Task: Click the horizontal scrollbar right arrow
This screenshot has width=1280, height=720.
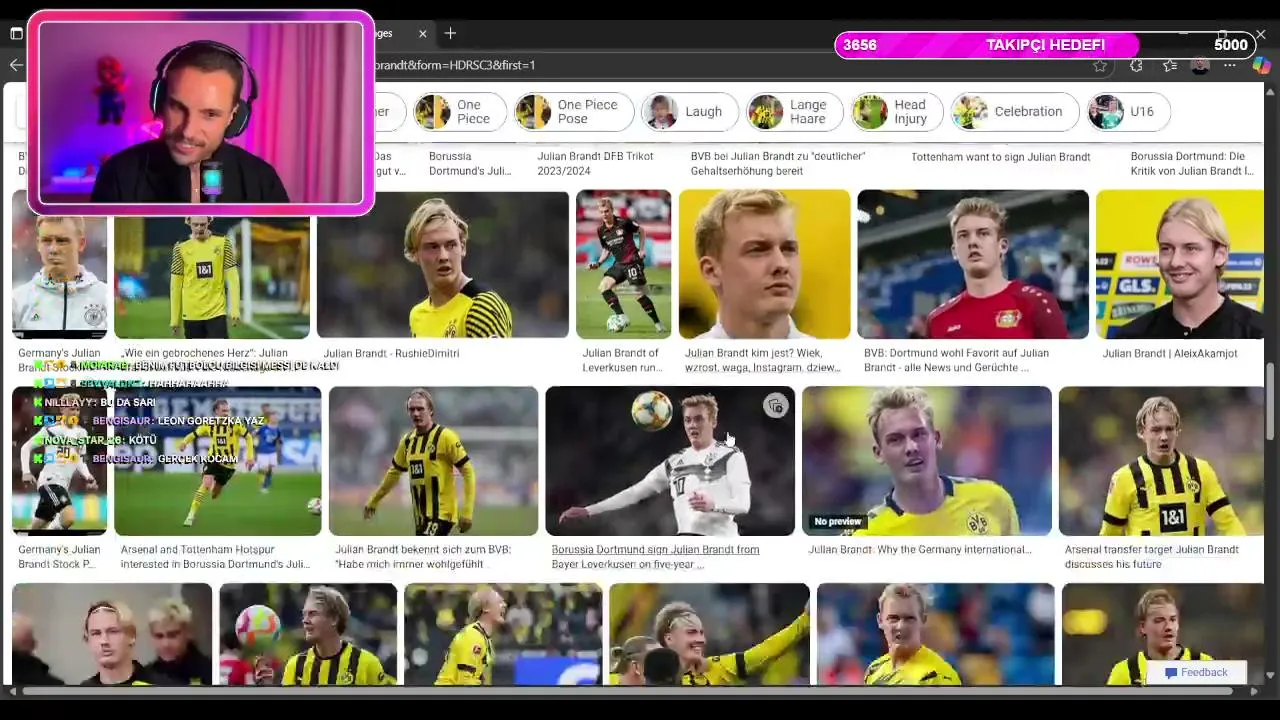Action: (x=1255, y=691)
